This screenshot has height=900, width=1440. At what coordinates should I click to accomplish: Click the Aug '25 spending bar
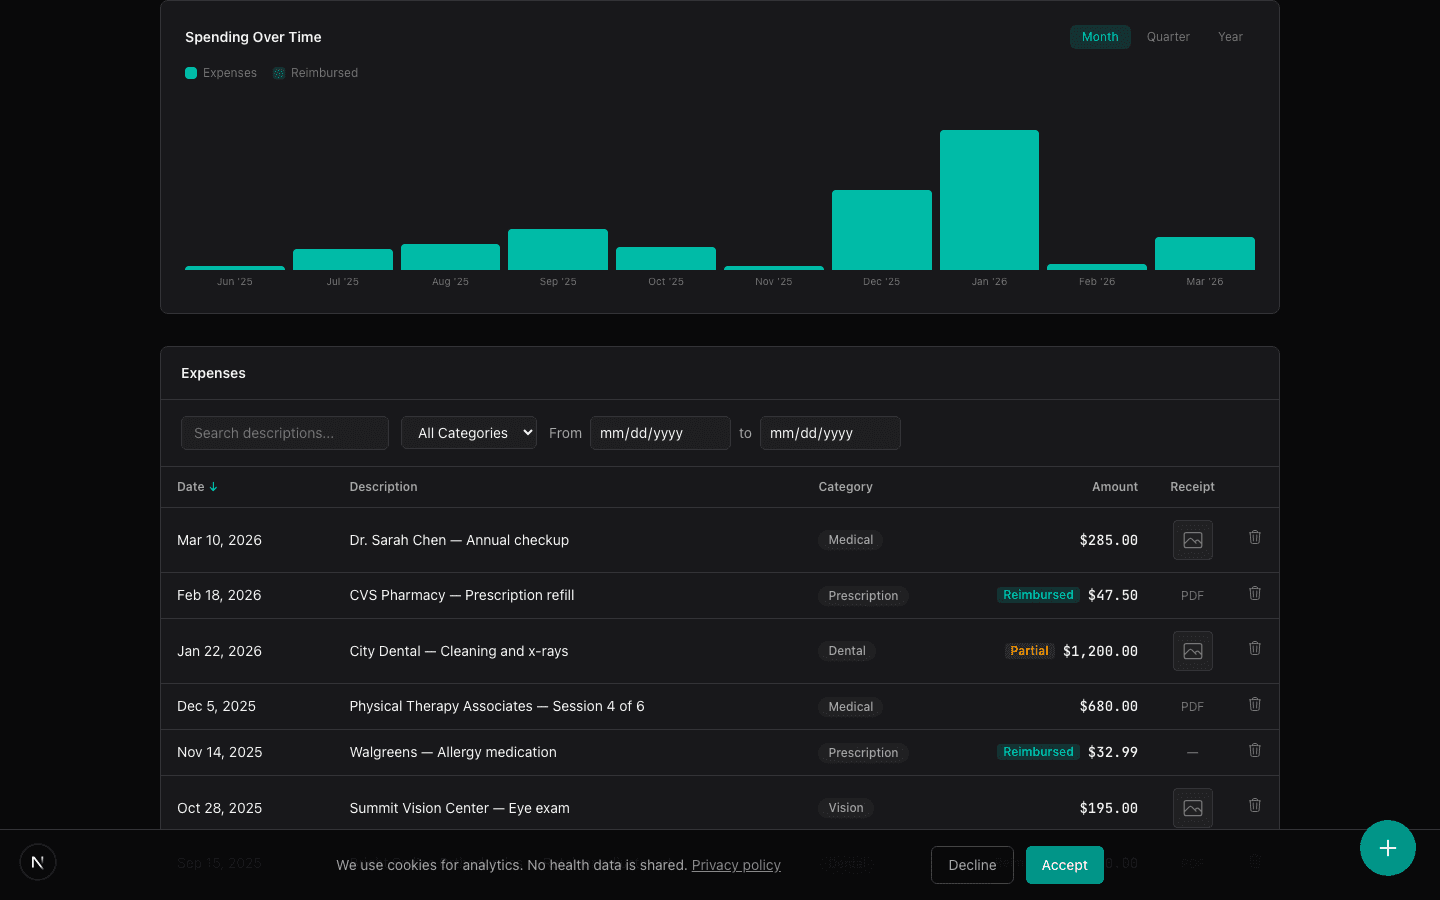[450, 257]
